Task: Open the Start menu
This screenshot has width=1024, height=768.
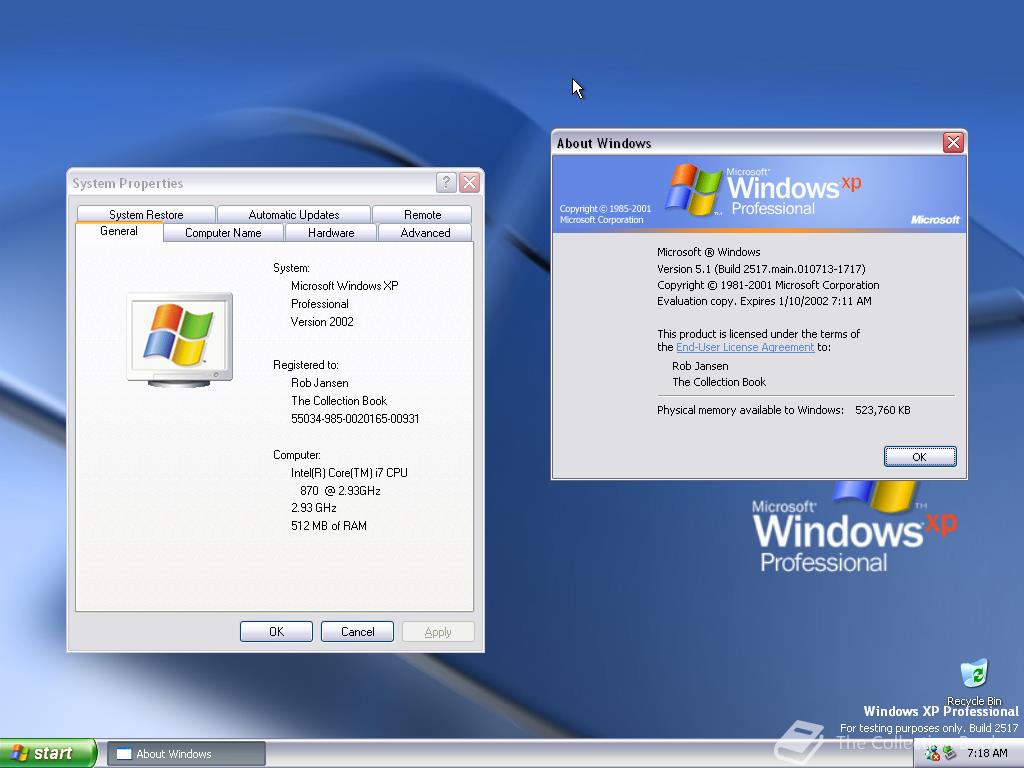Action: (47, 753)
